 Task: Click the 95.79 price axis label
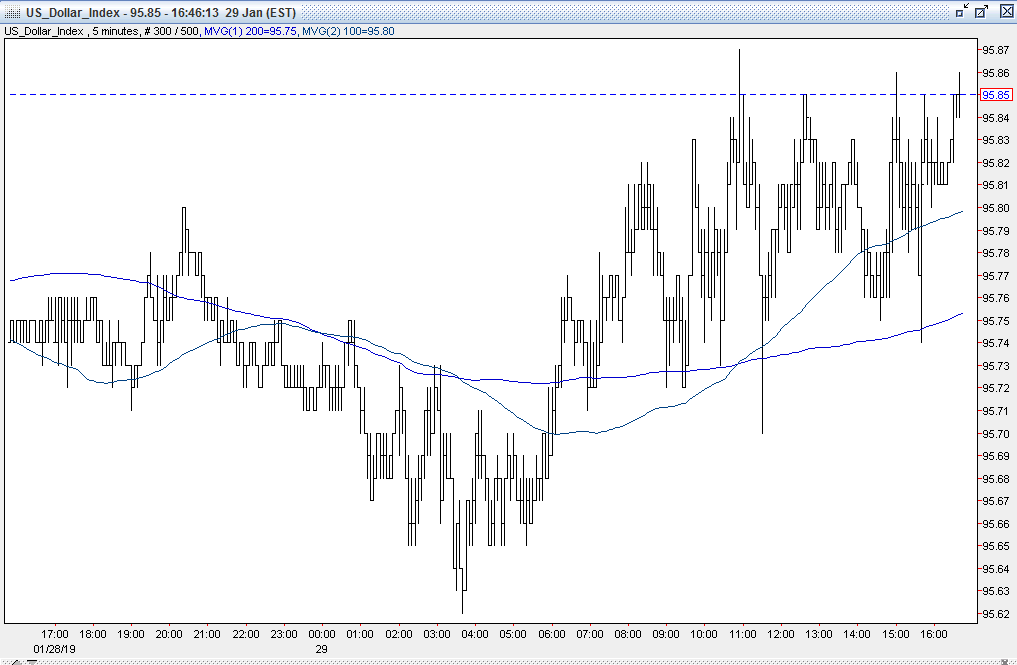(996, 230)
